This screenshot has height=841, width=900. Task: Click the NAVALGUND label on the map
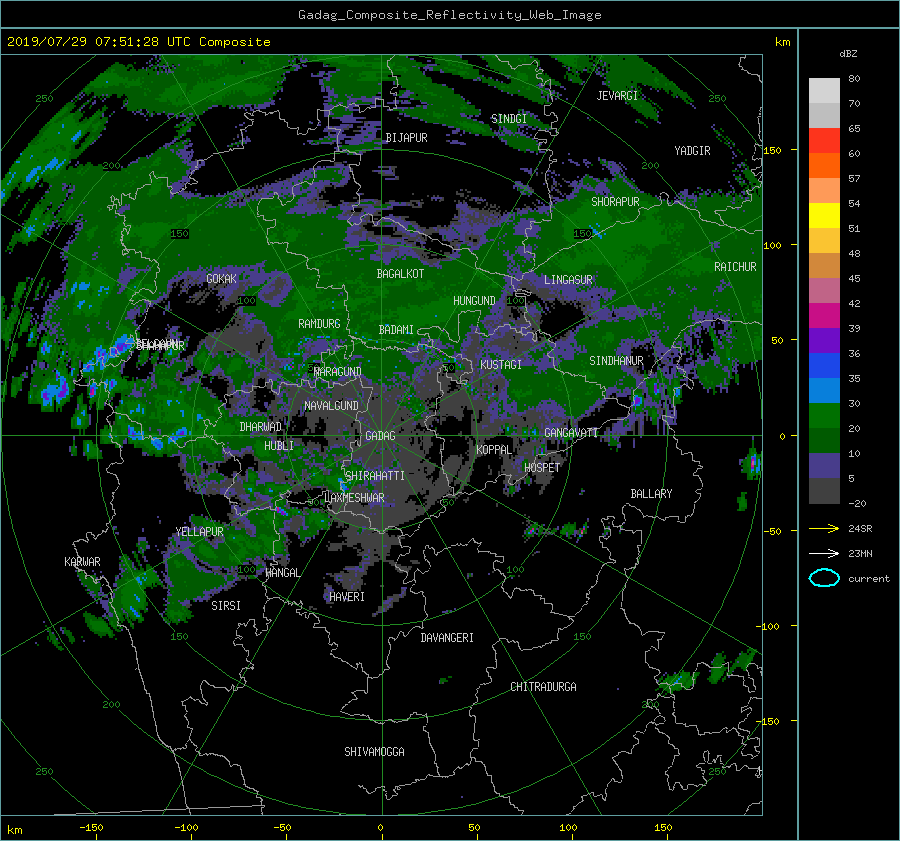click(x=331, y=406)
